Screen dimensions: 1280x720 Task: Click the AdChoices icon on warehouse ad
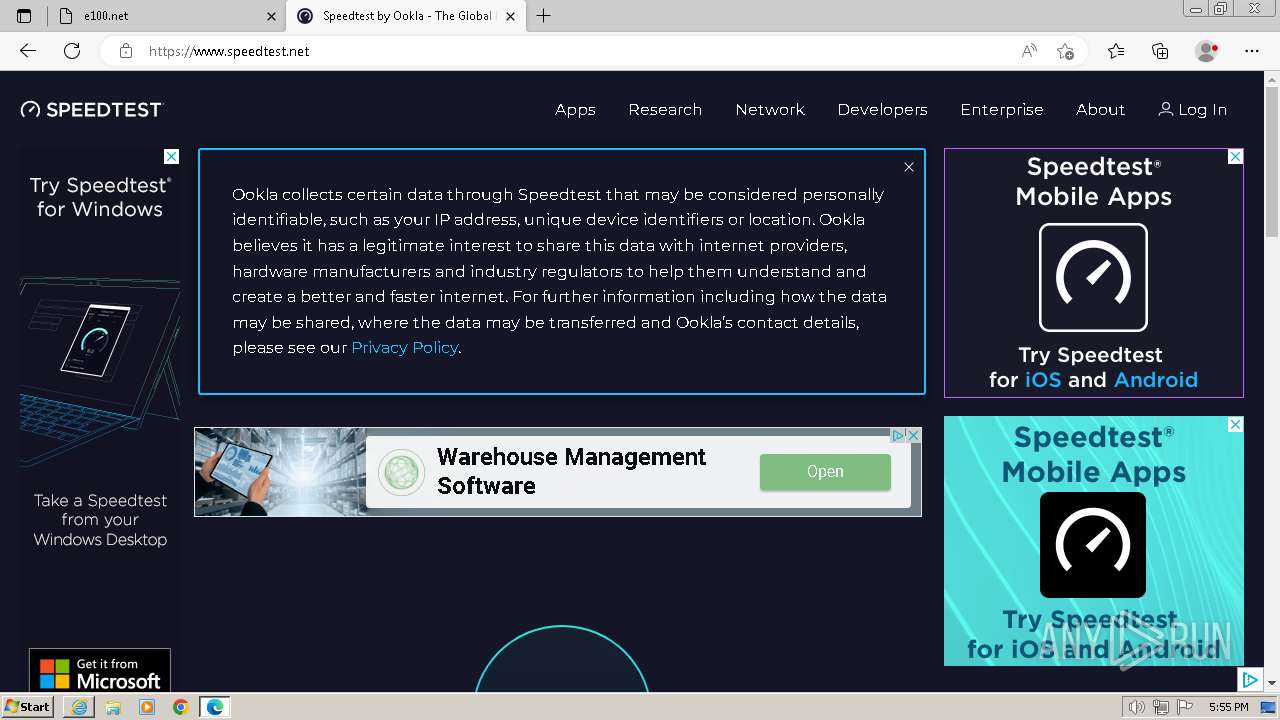point(898,435)
